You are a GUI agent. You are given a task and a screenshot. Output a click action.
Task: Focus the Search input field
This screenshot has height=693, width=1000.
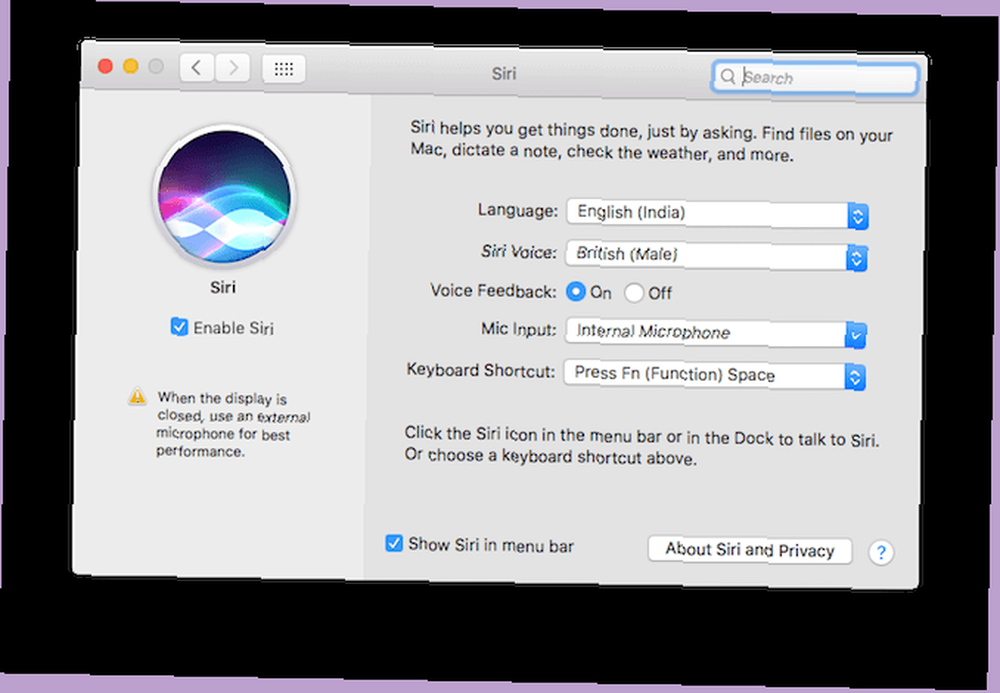coord(816,78)
